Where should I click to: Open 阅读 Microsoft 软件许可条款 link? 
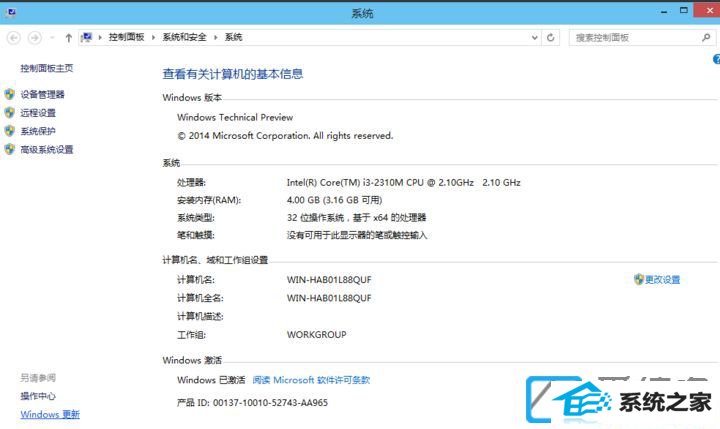click(x=311, y=380)
